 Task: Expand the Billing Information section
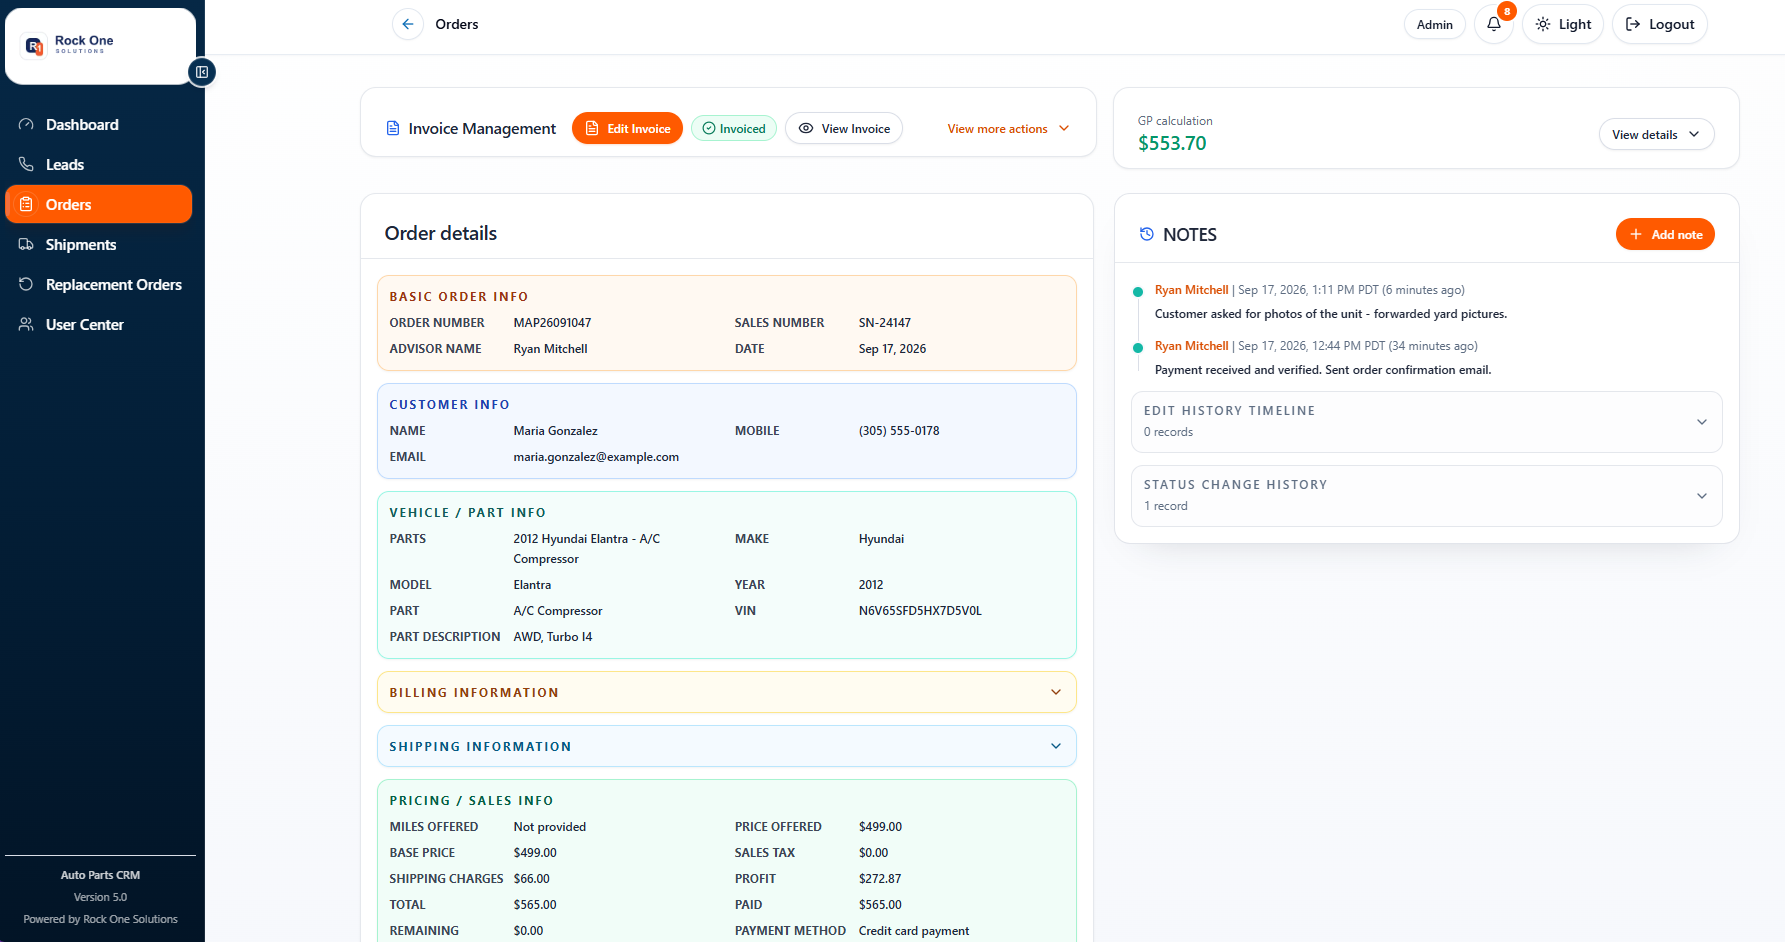(727, 692)
